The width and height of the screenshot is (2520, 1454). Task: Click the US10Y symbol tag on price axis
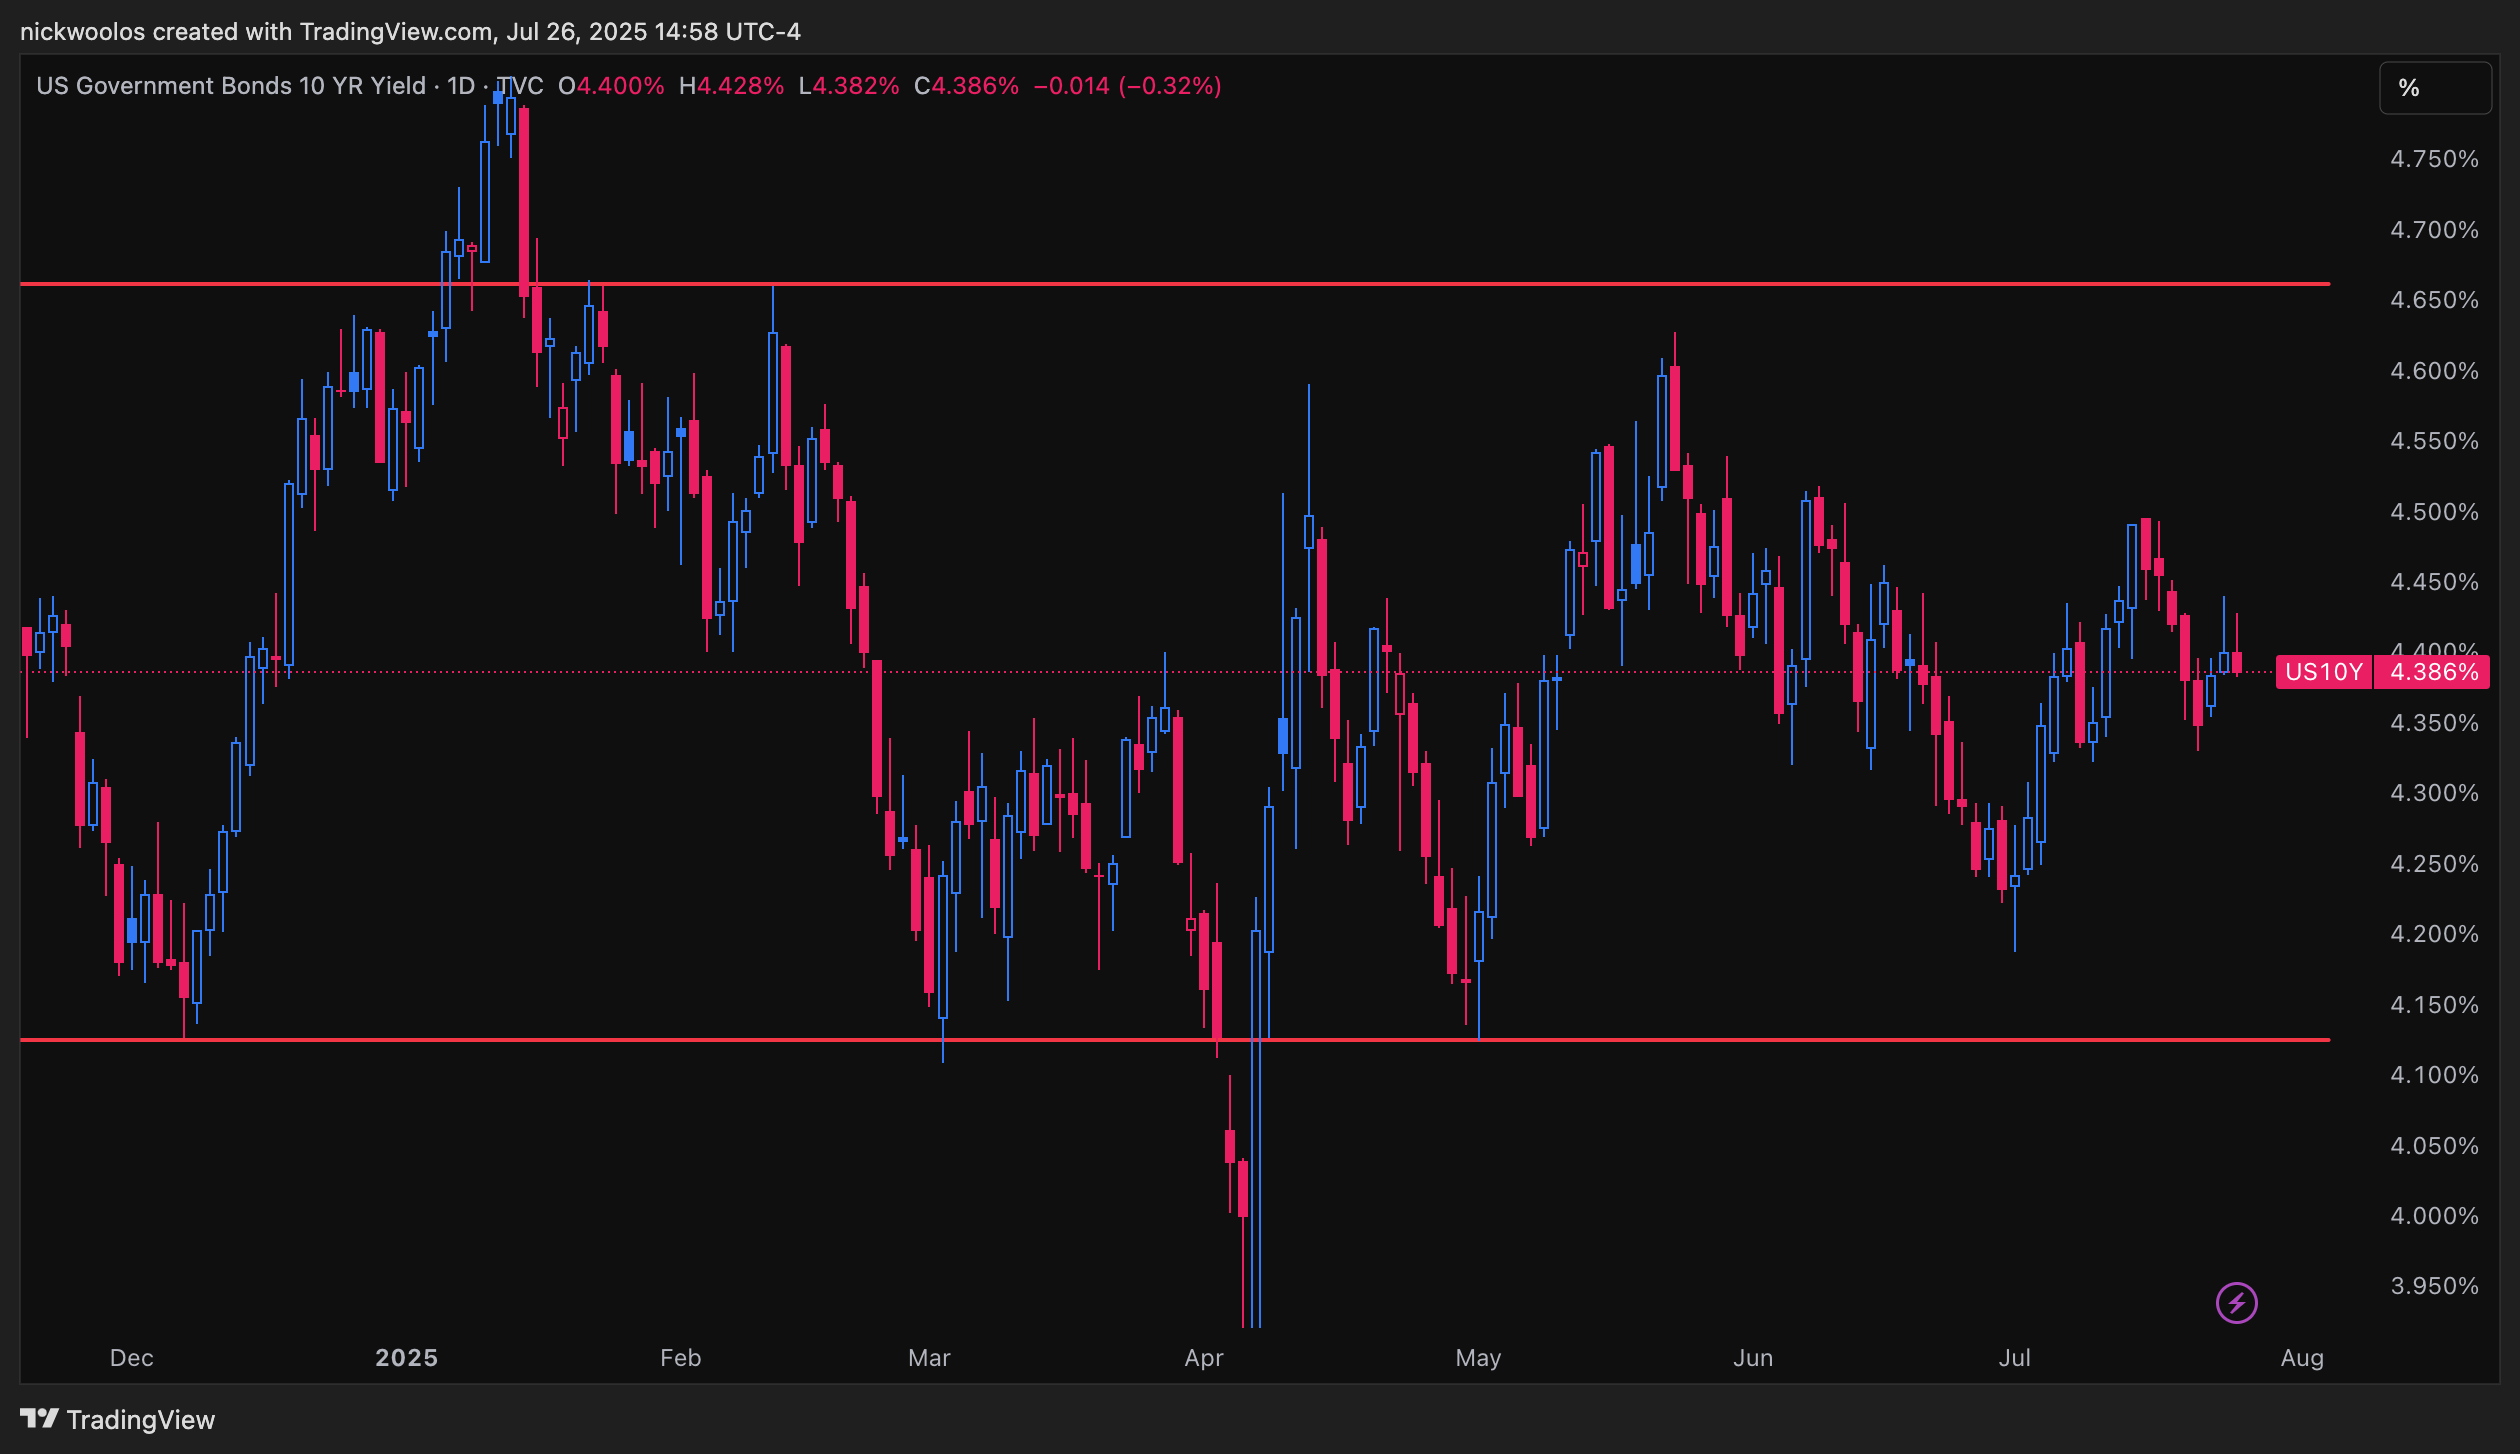2323,672
